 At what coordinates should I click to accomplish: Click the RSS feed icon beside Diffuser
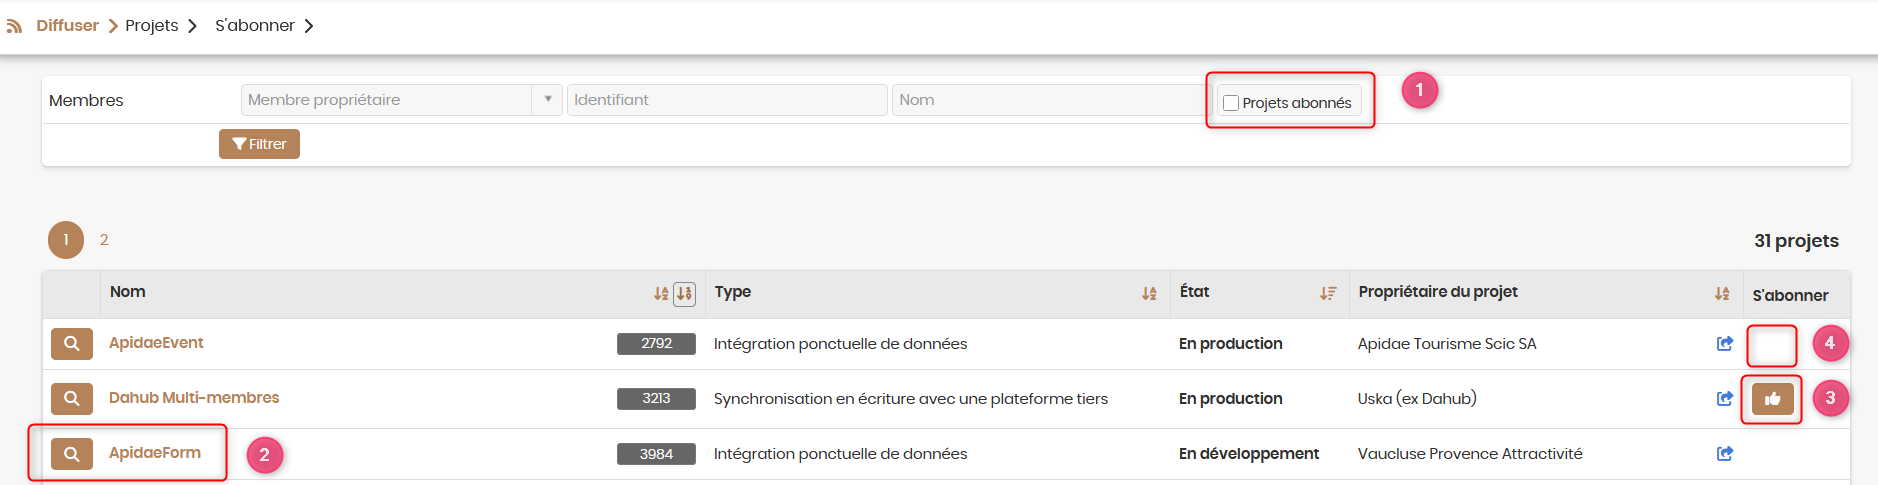pyautogui.click(x=14, y=26)
